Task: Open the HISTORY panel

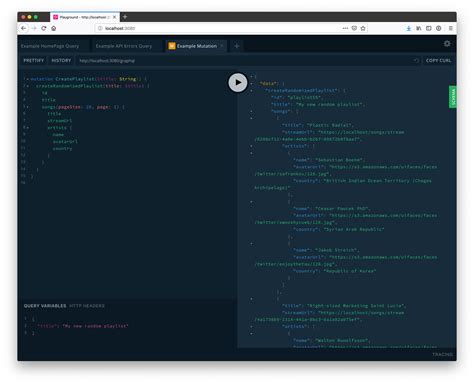Action: [61, 60]
